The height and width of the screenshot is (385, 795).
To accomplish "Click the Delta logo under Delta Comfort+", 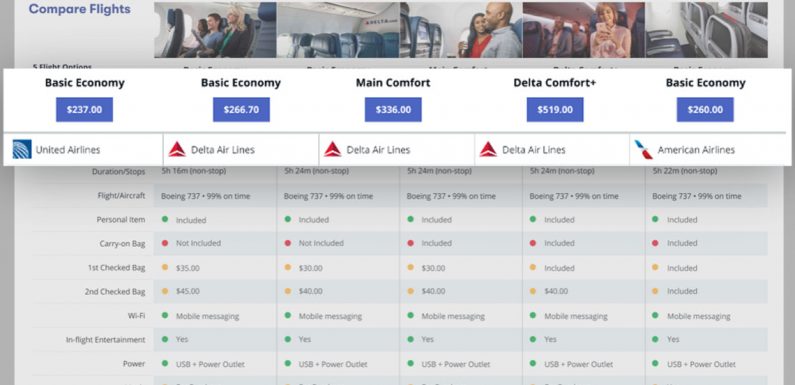I will (x=488, y=150).
